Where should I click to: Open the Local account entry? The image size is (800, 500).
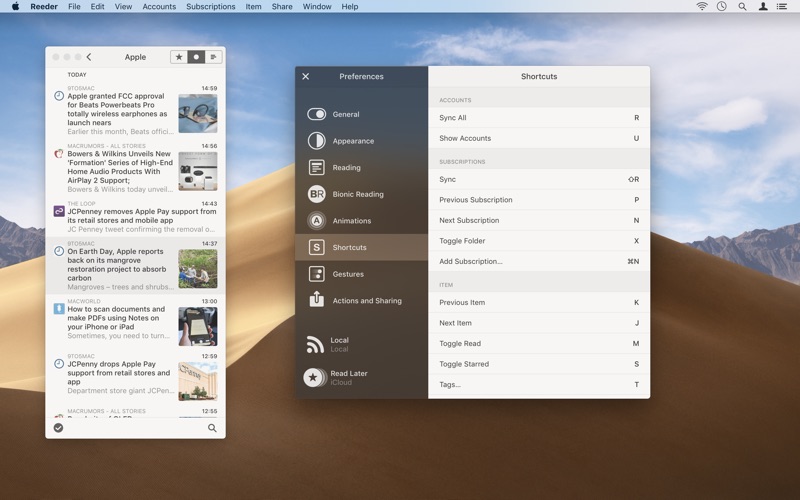click(339, 344)
